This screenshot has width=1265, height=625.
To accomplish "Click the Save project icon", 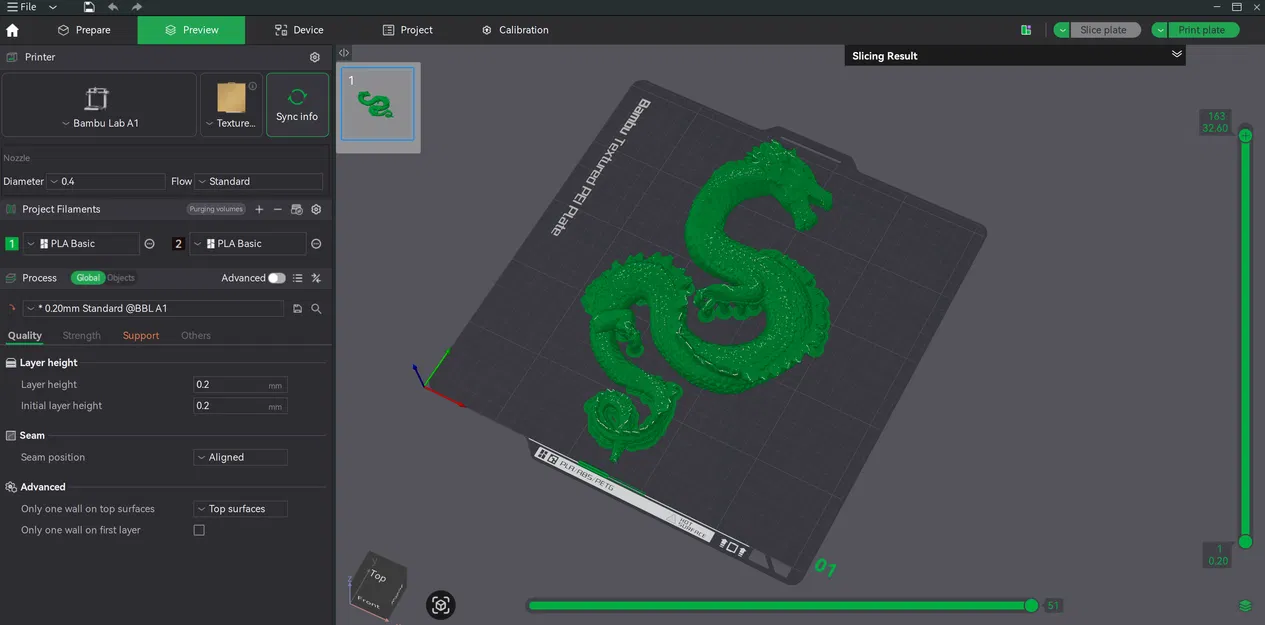I will click(x=89, y=7).
